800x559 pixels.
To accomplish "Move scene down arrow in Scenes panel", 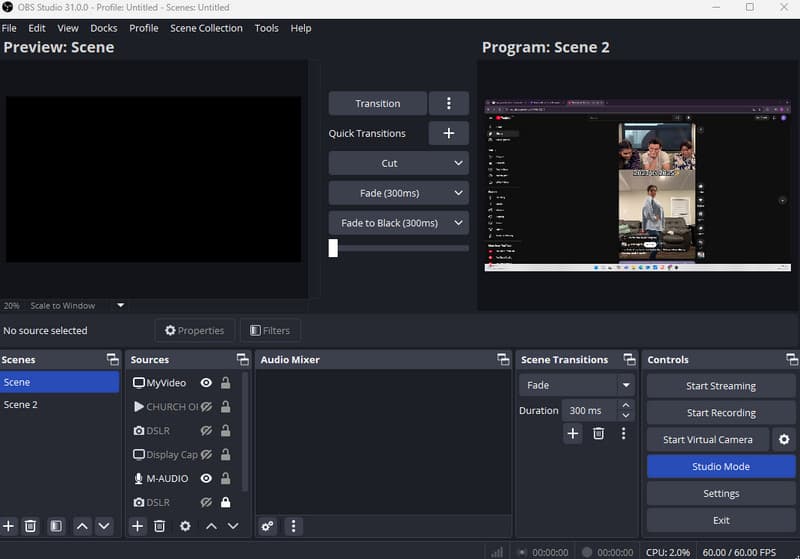I will click(x=104, y=526).
